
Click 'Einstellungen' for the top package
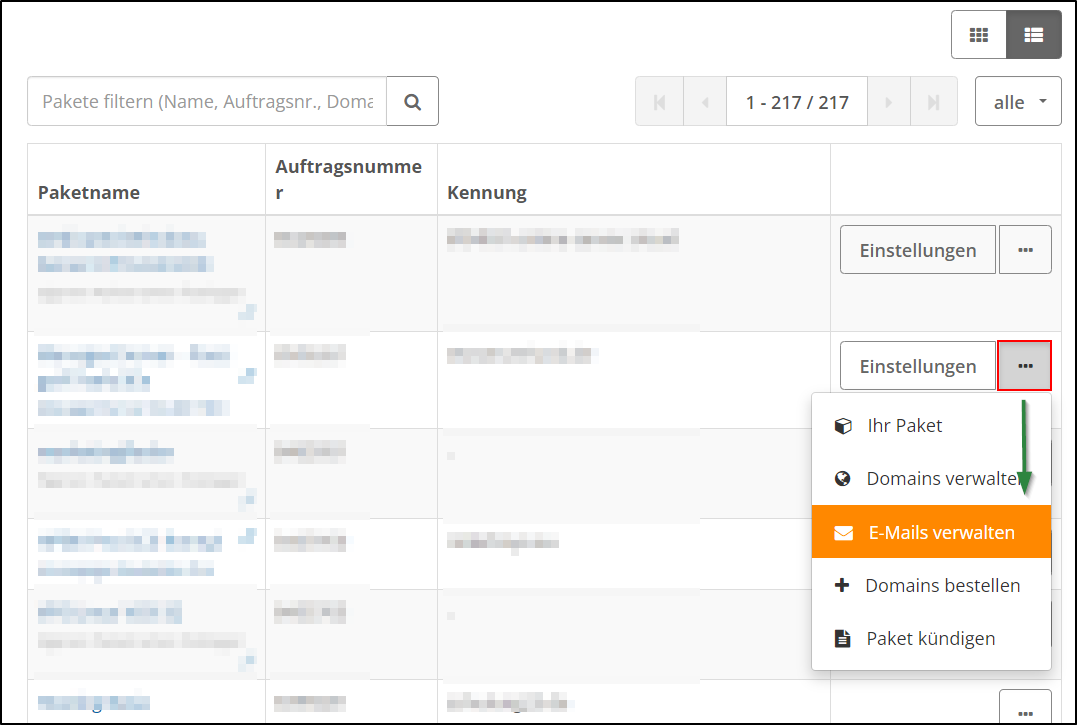[917, 249]
